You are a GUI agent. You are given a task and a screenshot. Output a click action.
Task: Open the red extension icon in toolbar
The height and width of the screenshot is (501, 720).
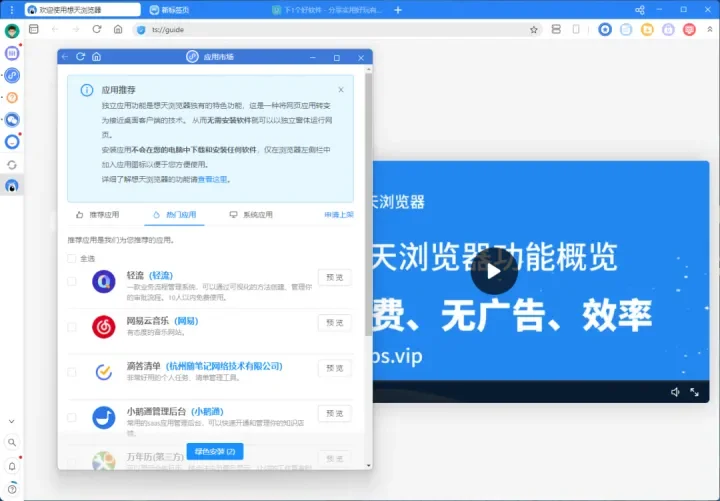(689, 29)
